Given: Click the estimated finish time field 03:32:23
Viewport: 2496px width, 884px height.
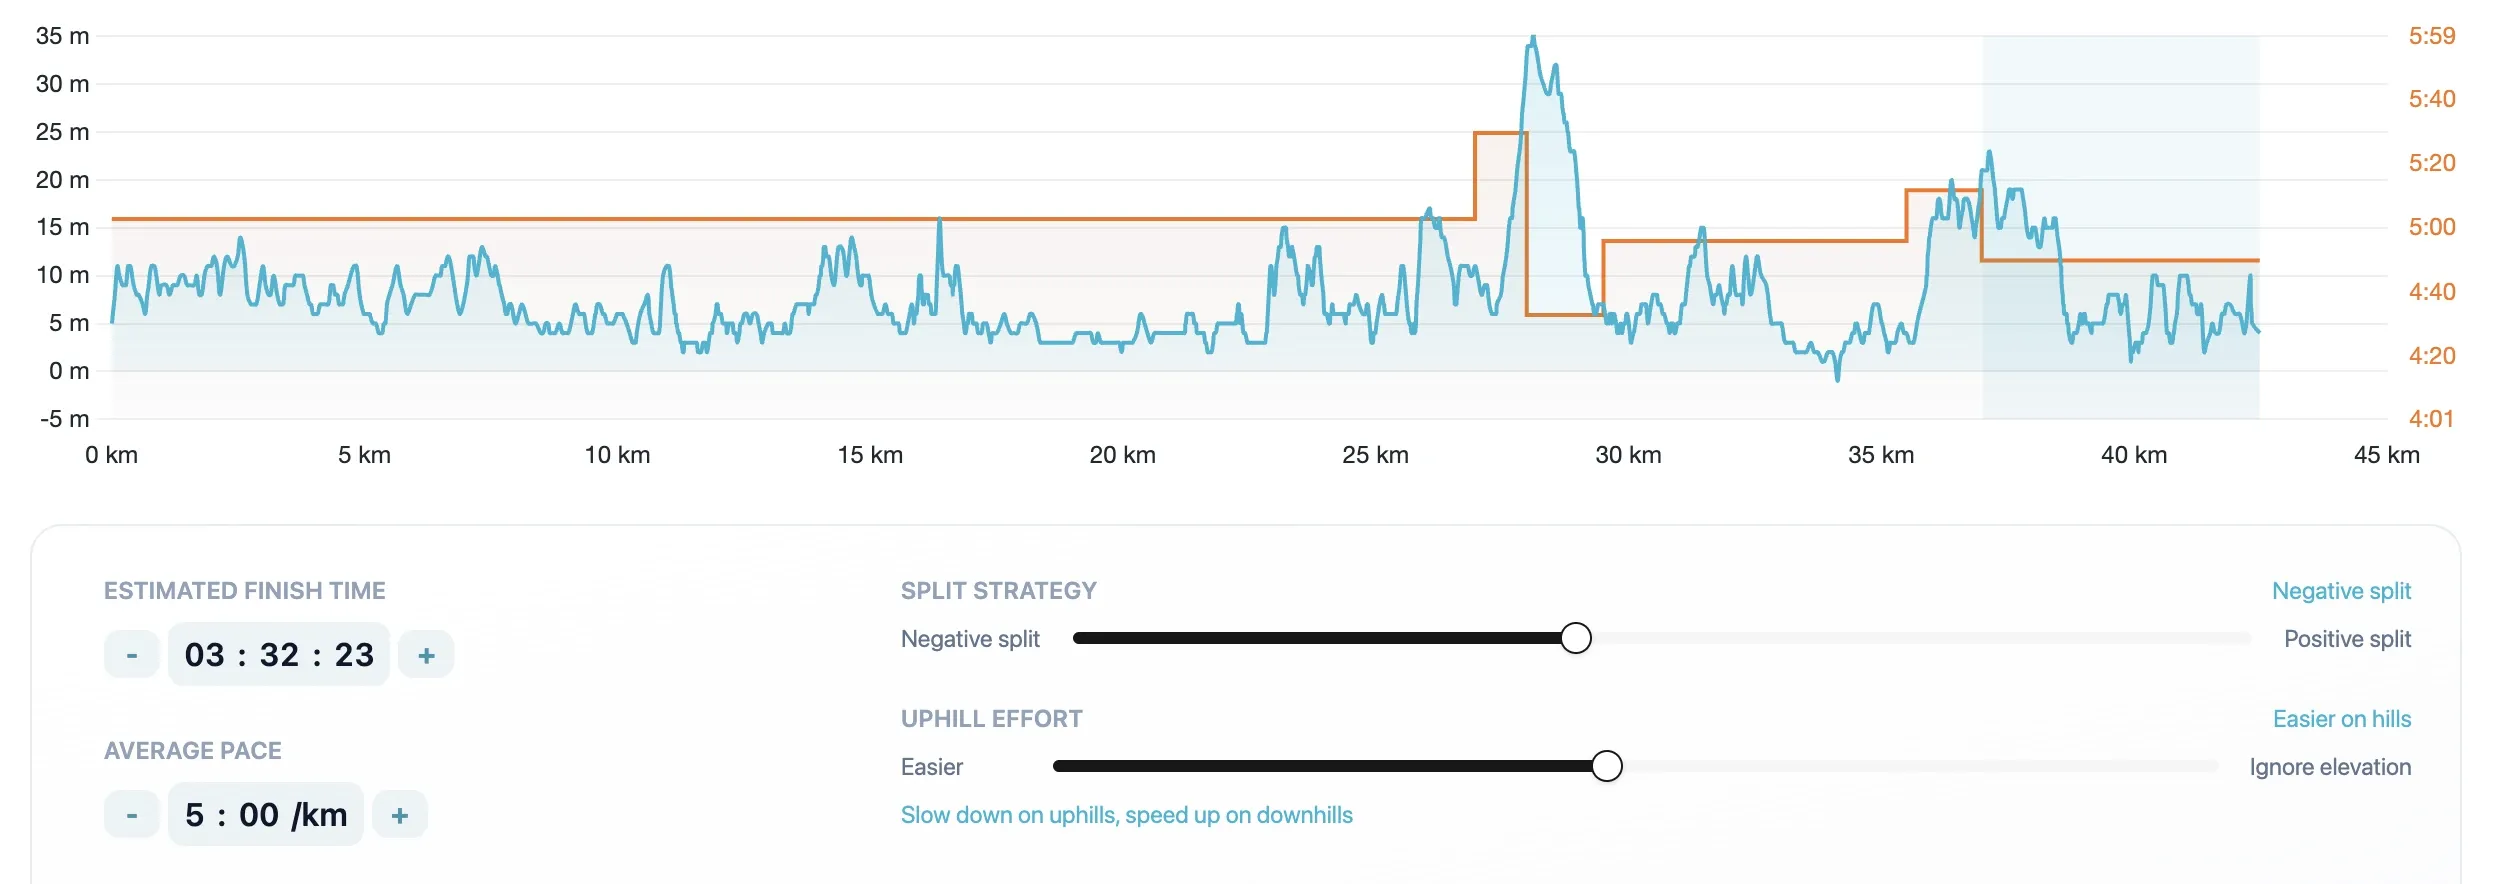Looking at the screenshot, I should pyautogui.click(x=279, y=655).
